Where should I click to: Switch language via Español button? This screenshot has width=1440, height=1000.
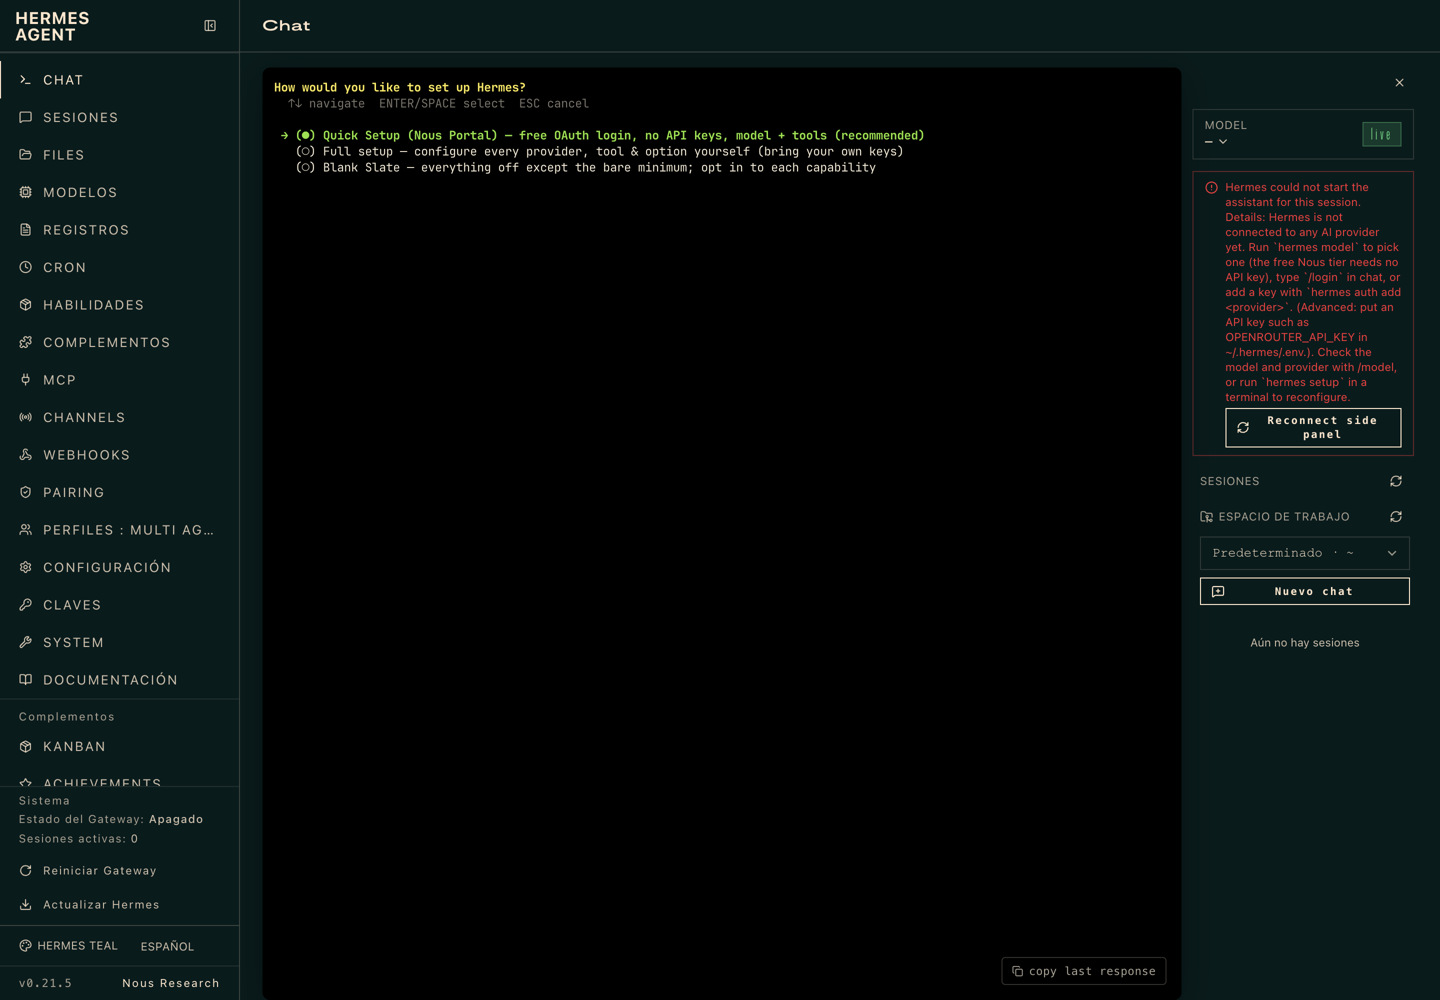click(167, 946)
